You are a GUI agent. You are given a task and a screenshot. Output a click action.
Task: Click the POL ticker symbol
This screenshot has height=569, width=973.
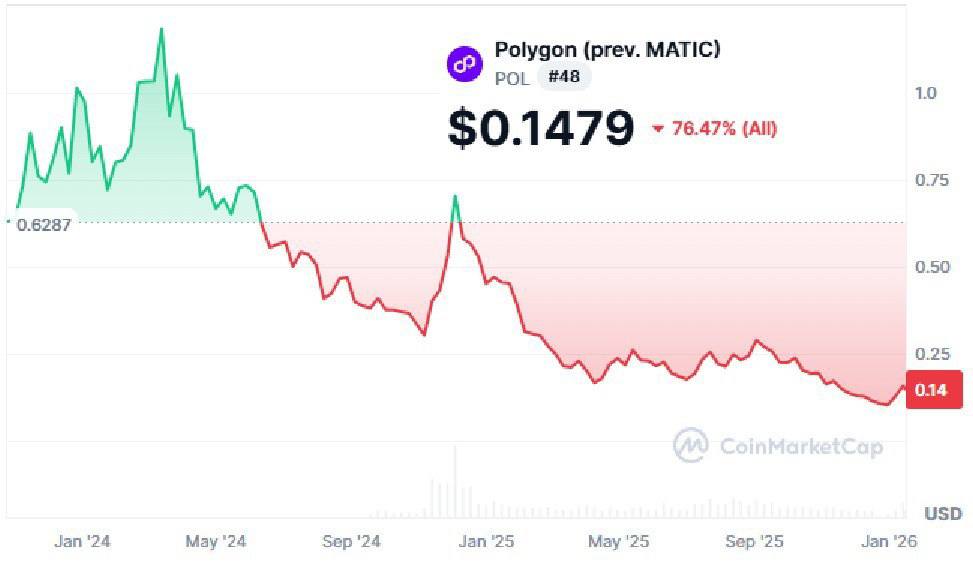pos(512,77)
